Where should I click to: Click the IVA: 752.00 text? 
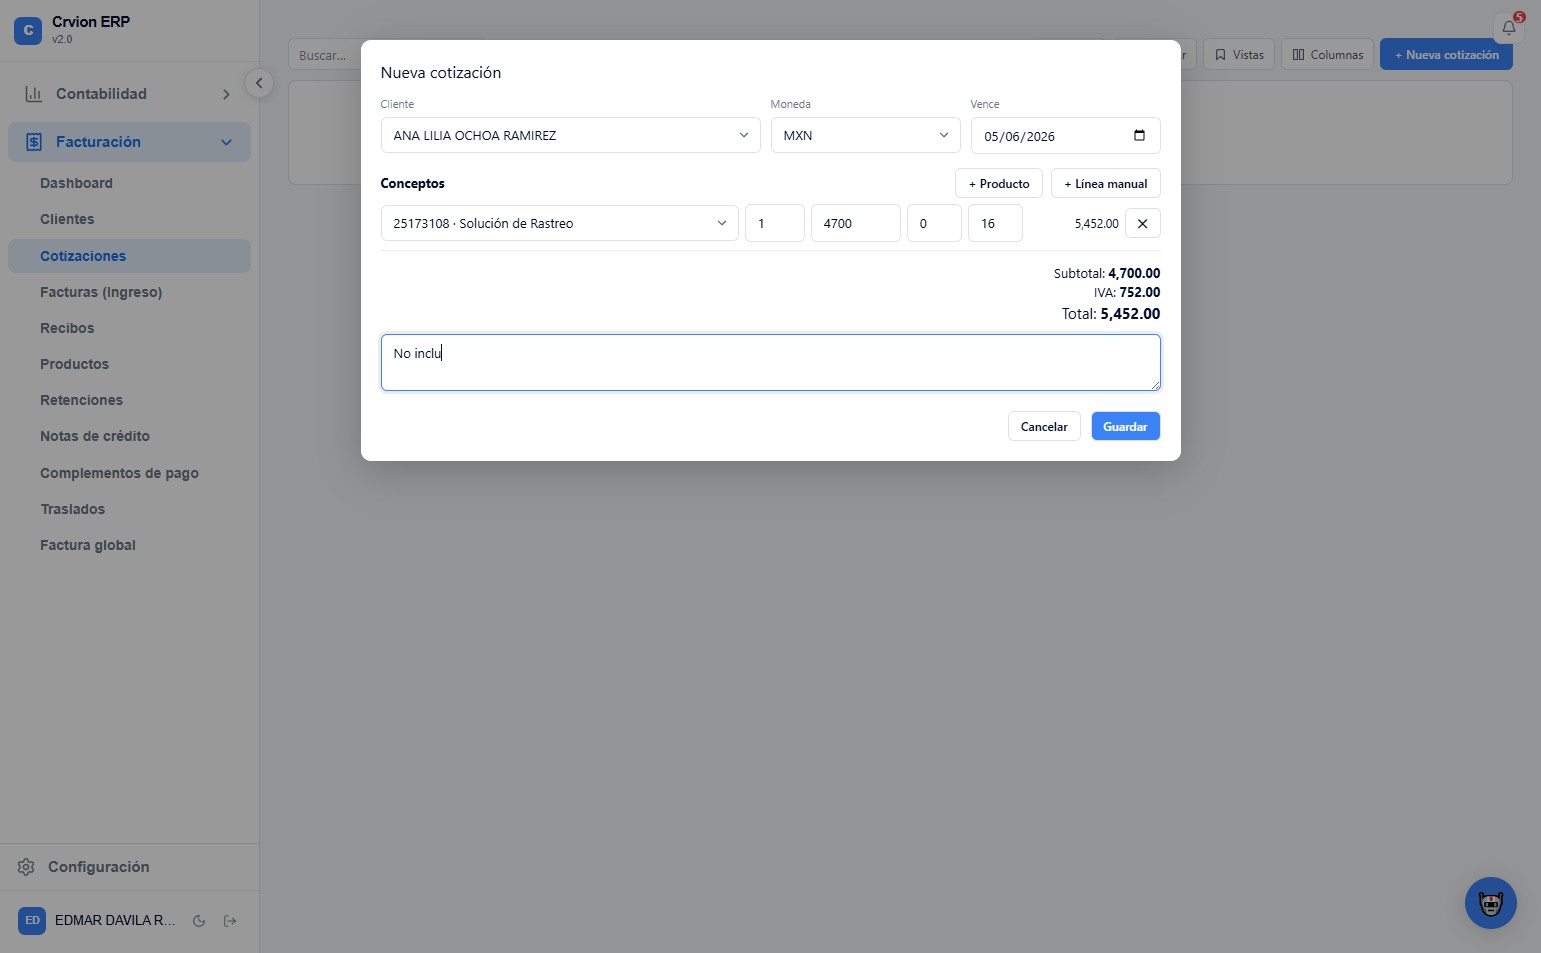[x=1126, y=293]
